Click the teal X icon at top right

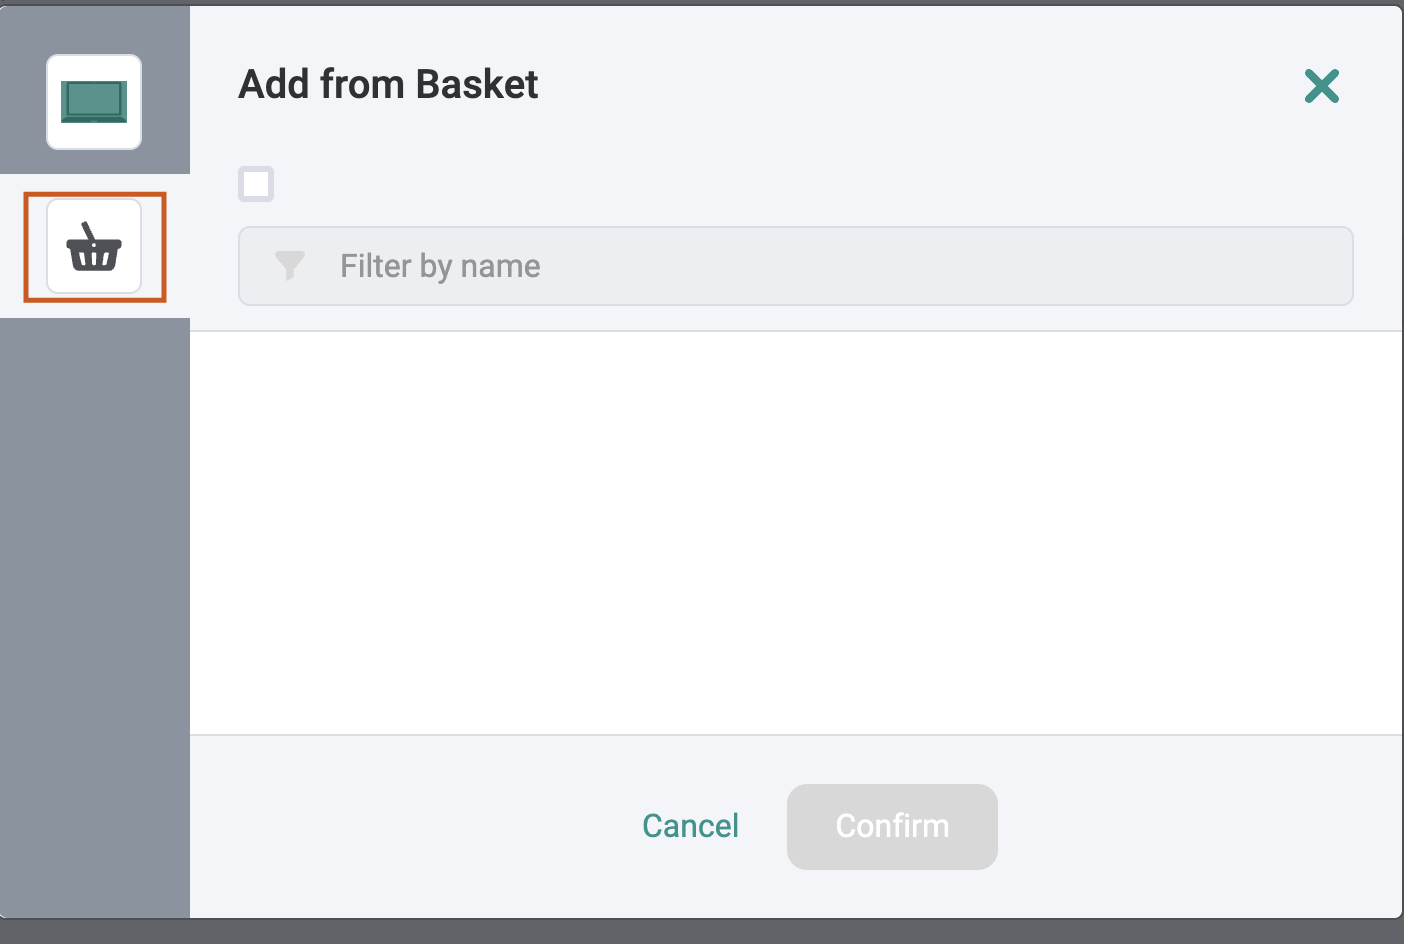(x=1321, y=86)
